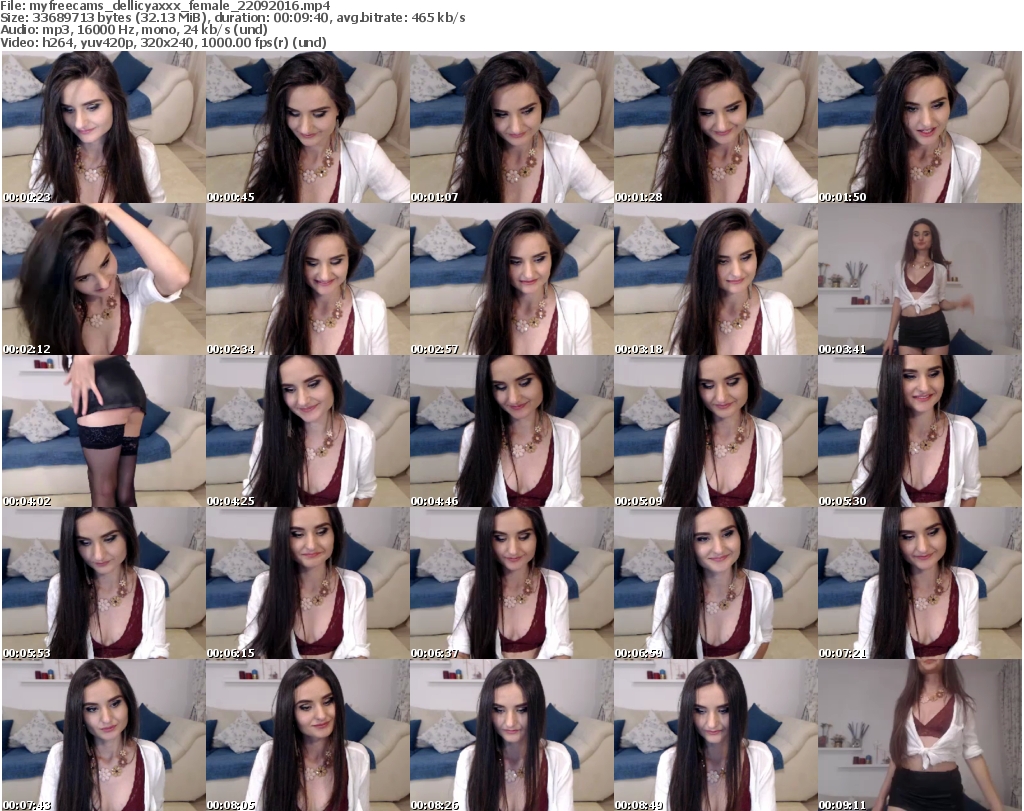Open the last thumbnail at 00:09:11

pyautogui.click(x=919, y=735)
